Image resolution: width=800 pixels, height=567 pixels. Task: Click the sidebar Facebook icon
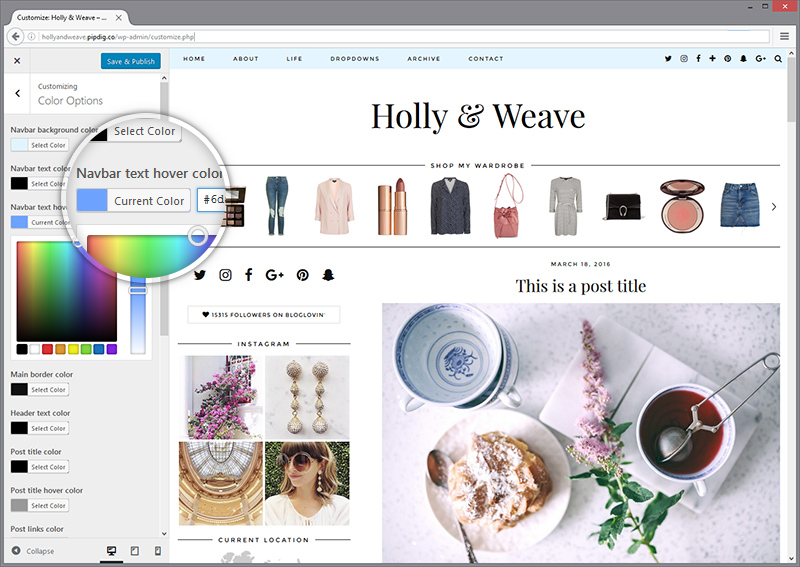(x=248, y=275)
